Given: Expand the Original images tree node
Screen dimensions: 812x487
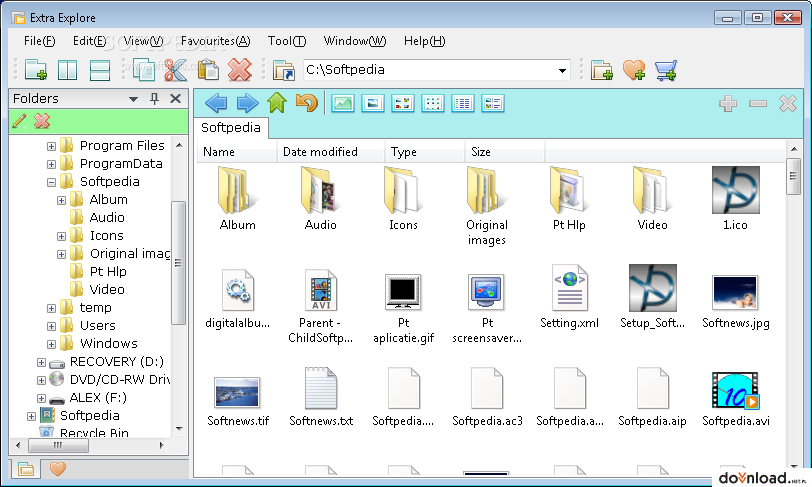Looking at the screenshot, I should pyautogui.click(x=61, y=254).
